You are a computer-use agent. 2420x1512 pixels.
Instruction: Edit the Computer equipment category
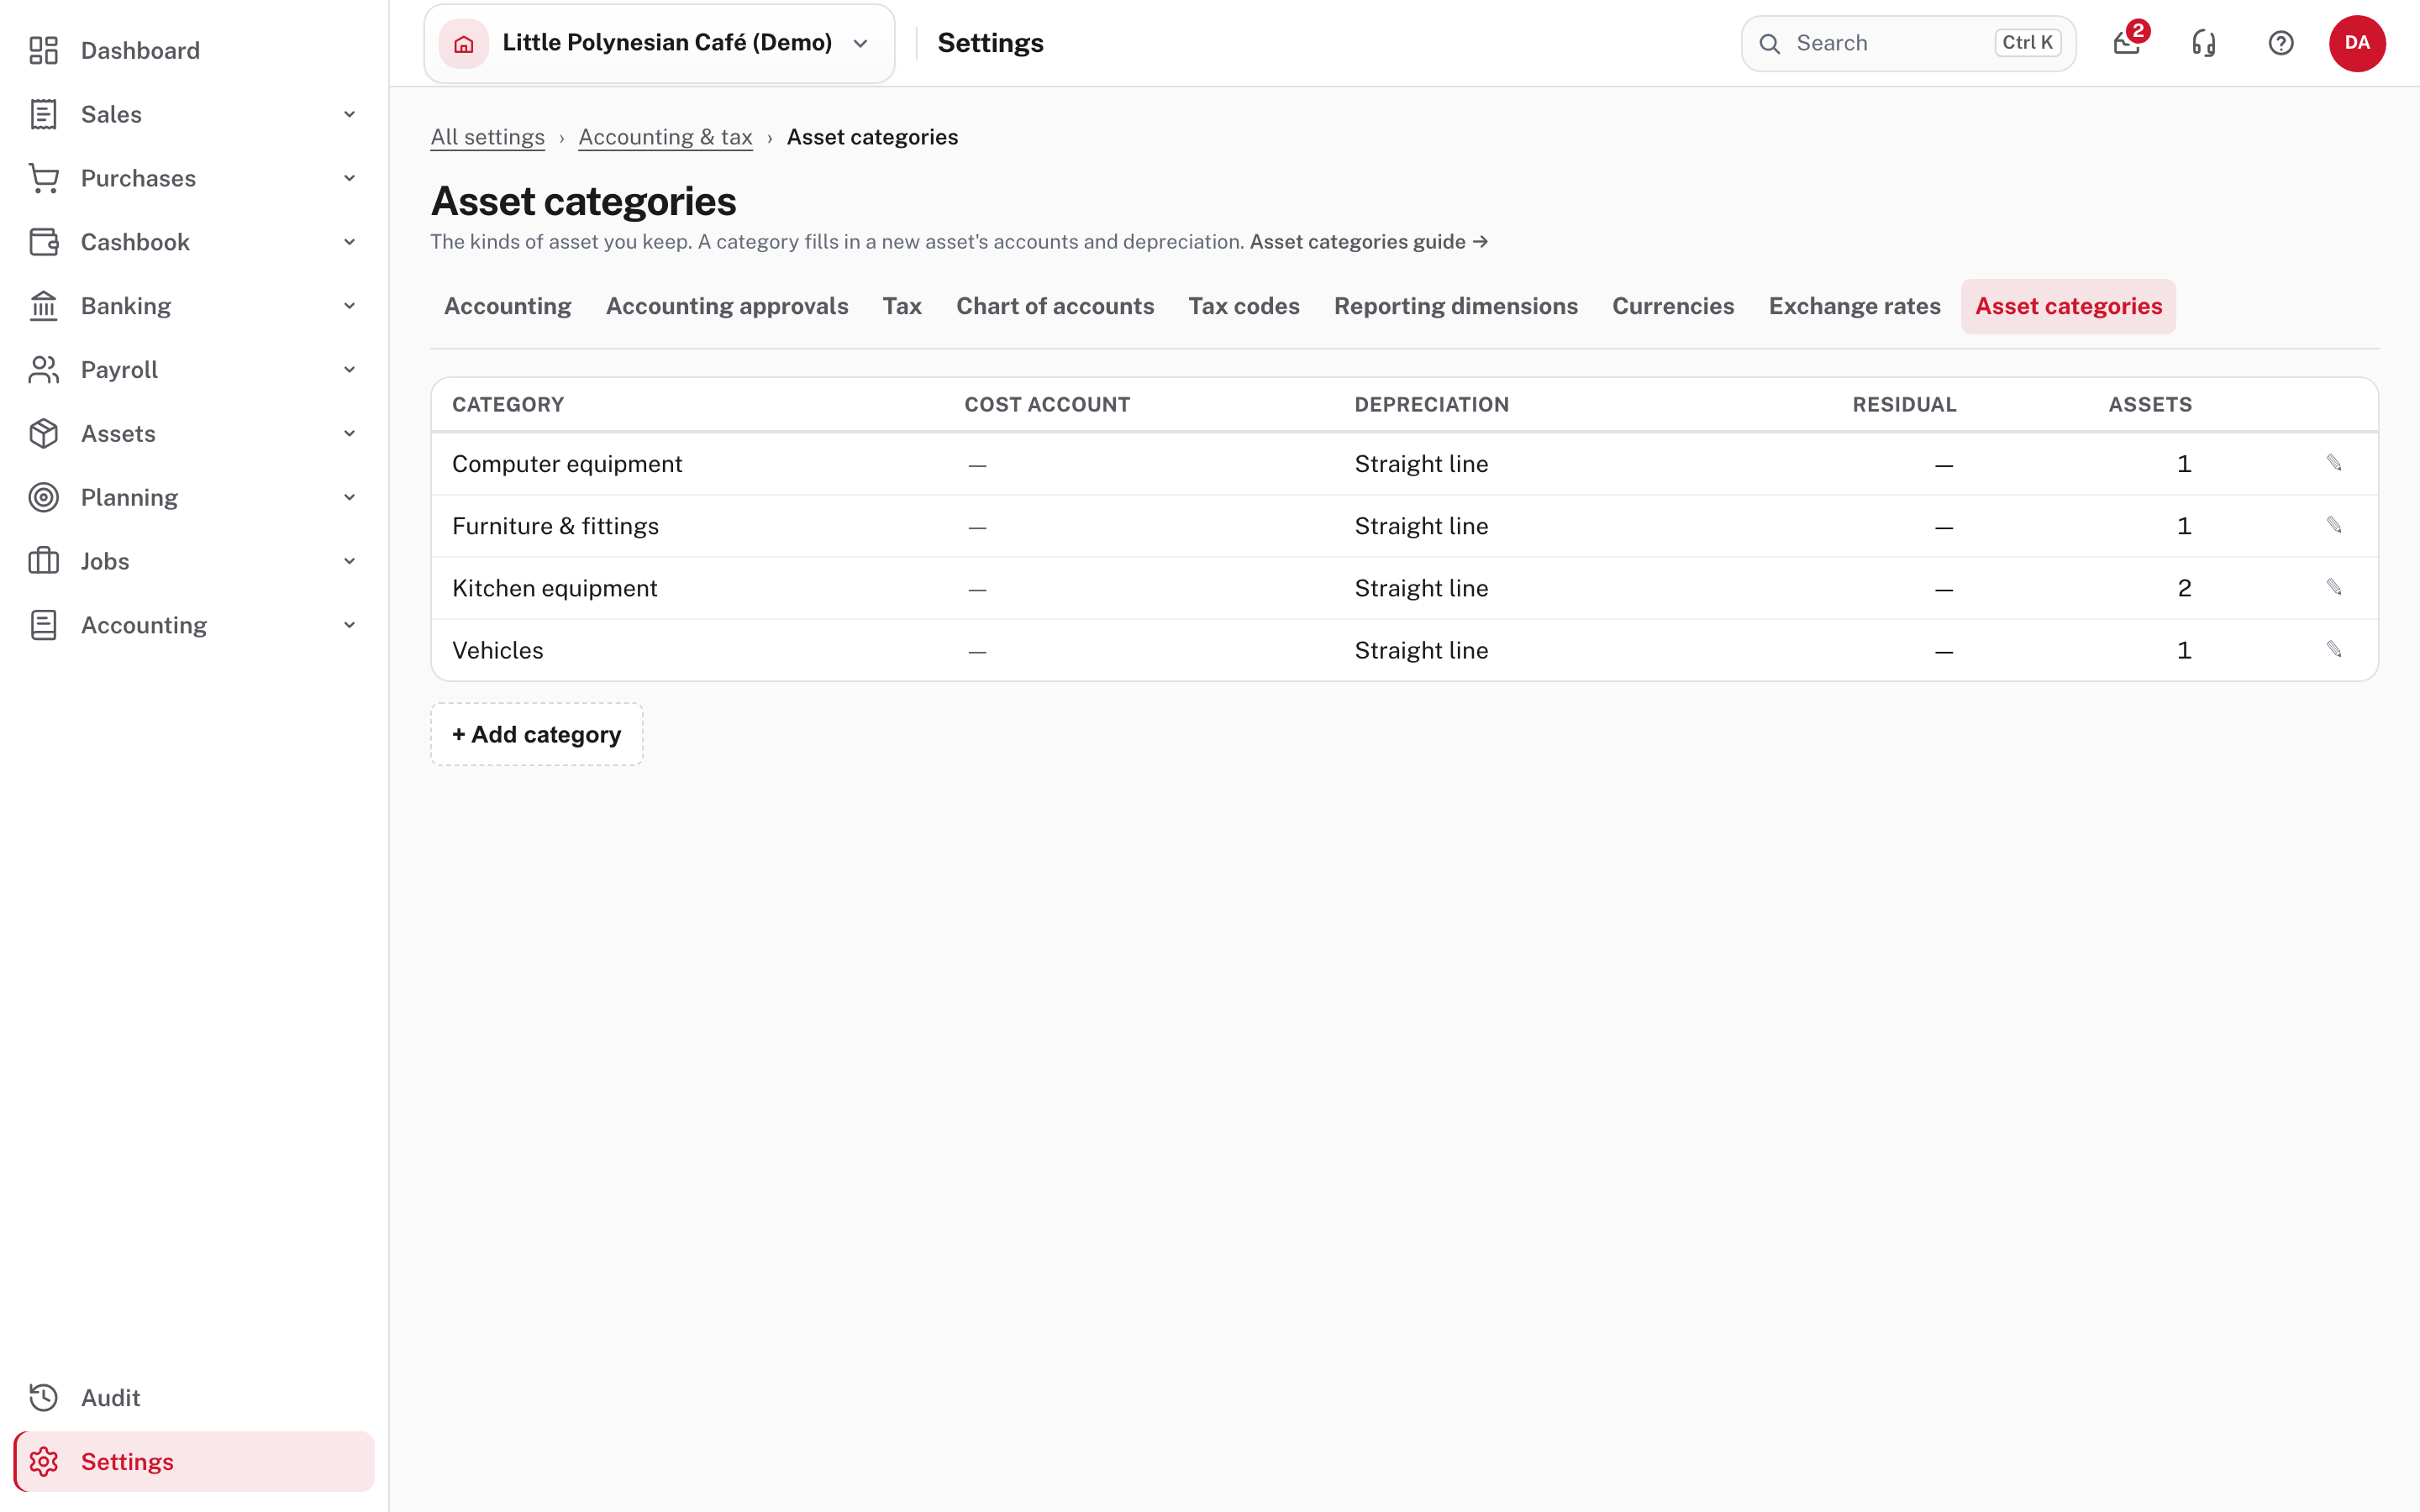[x=2334, y=463]
